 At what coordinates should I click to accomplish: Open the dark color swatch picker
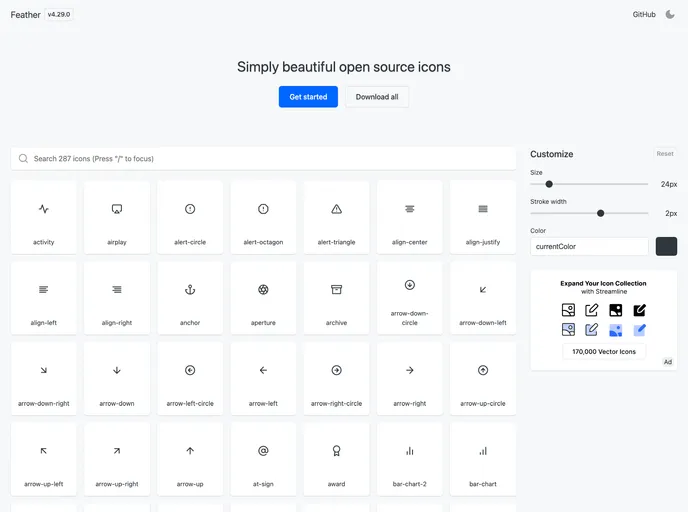[665, 246]
